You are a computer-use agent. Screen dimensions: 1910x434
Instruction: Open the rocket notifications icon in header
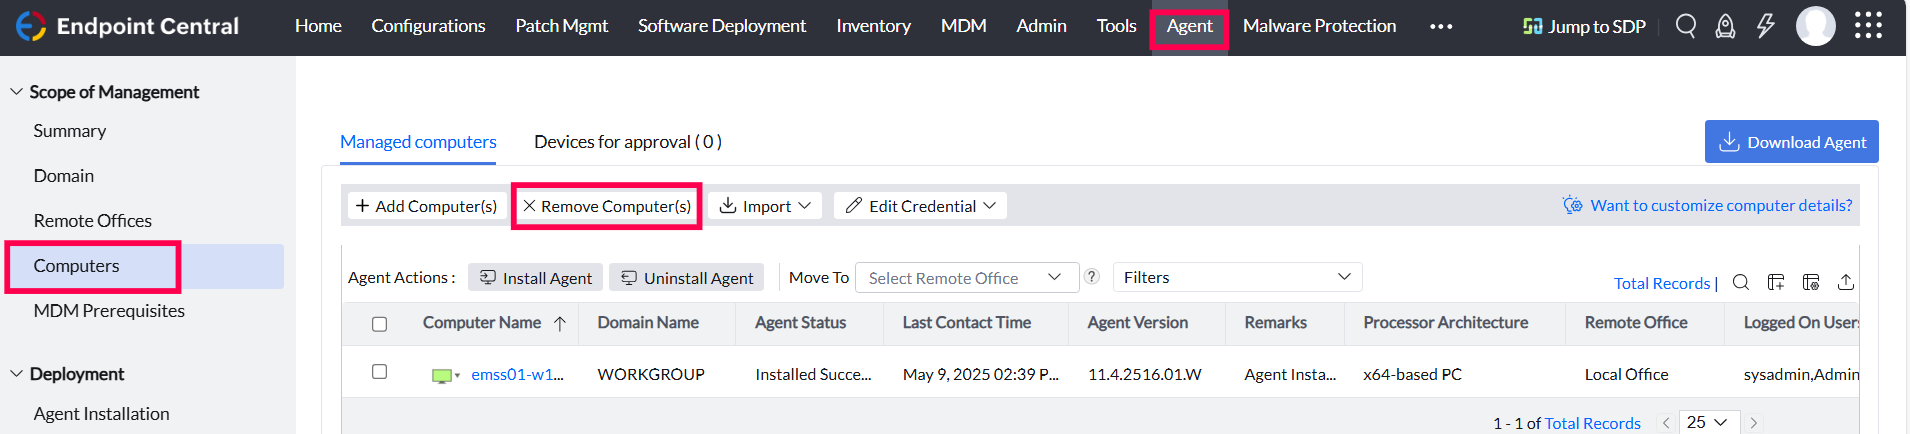click(1725, 26)
